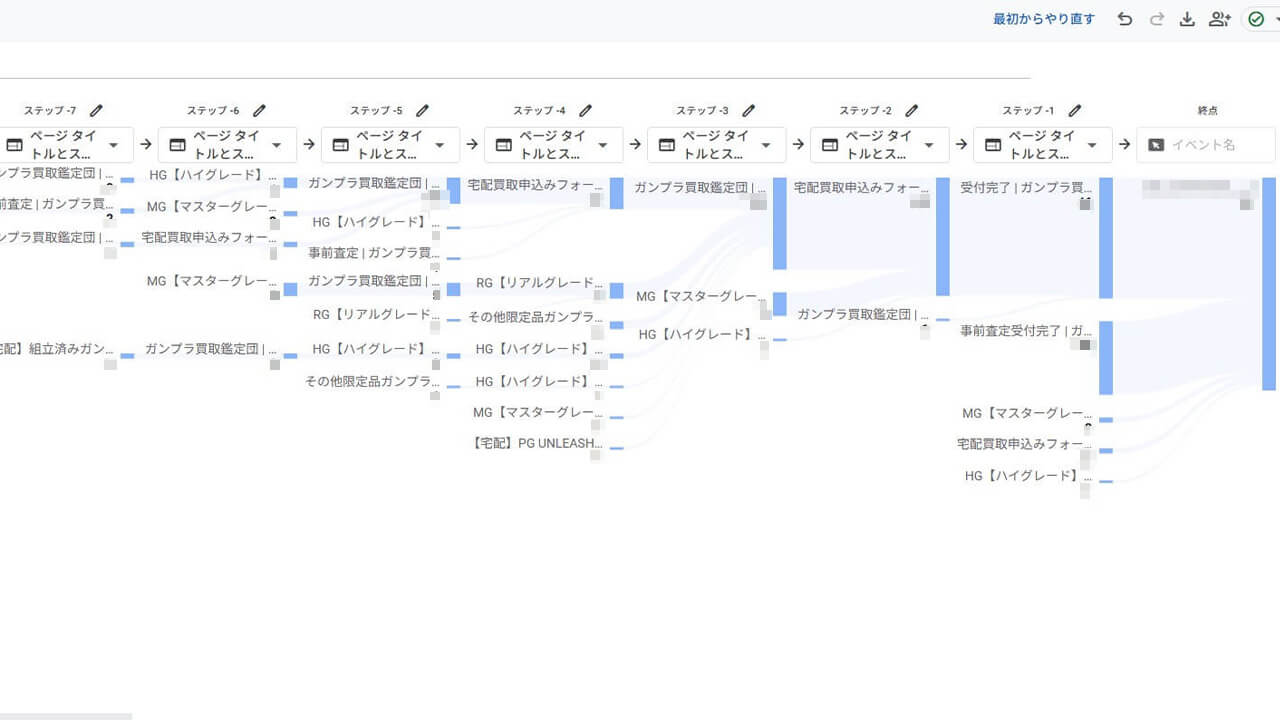Screen dimensions: 1280x720
Task: Click the horizontal scrollbar at bottom
Action: (66, 716)
